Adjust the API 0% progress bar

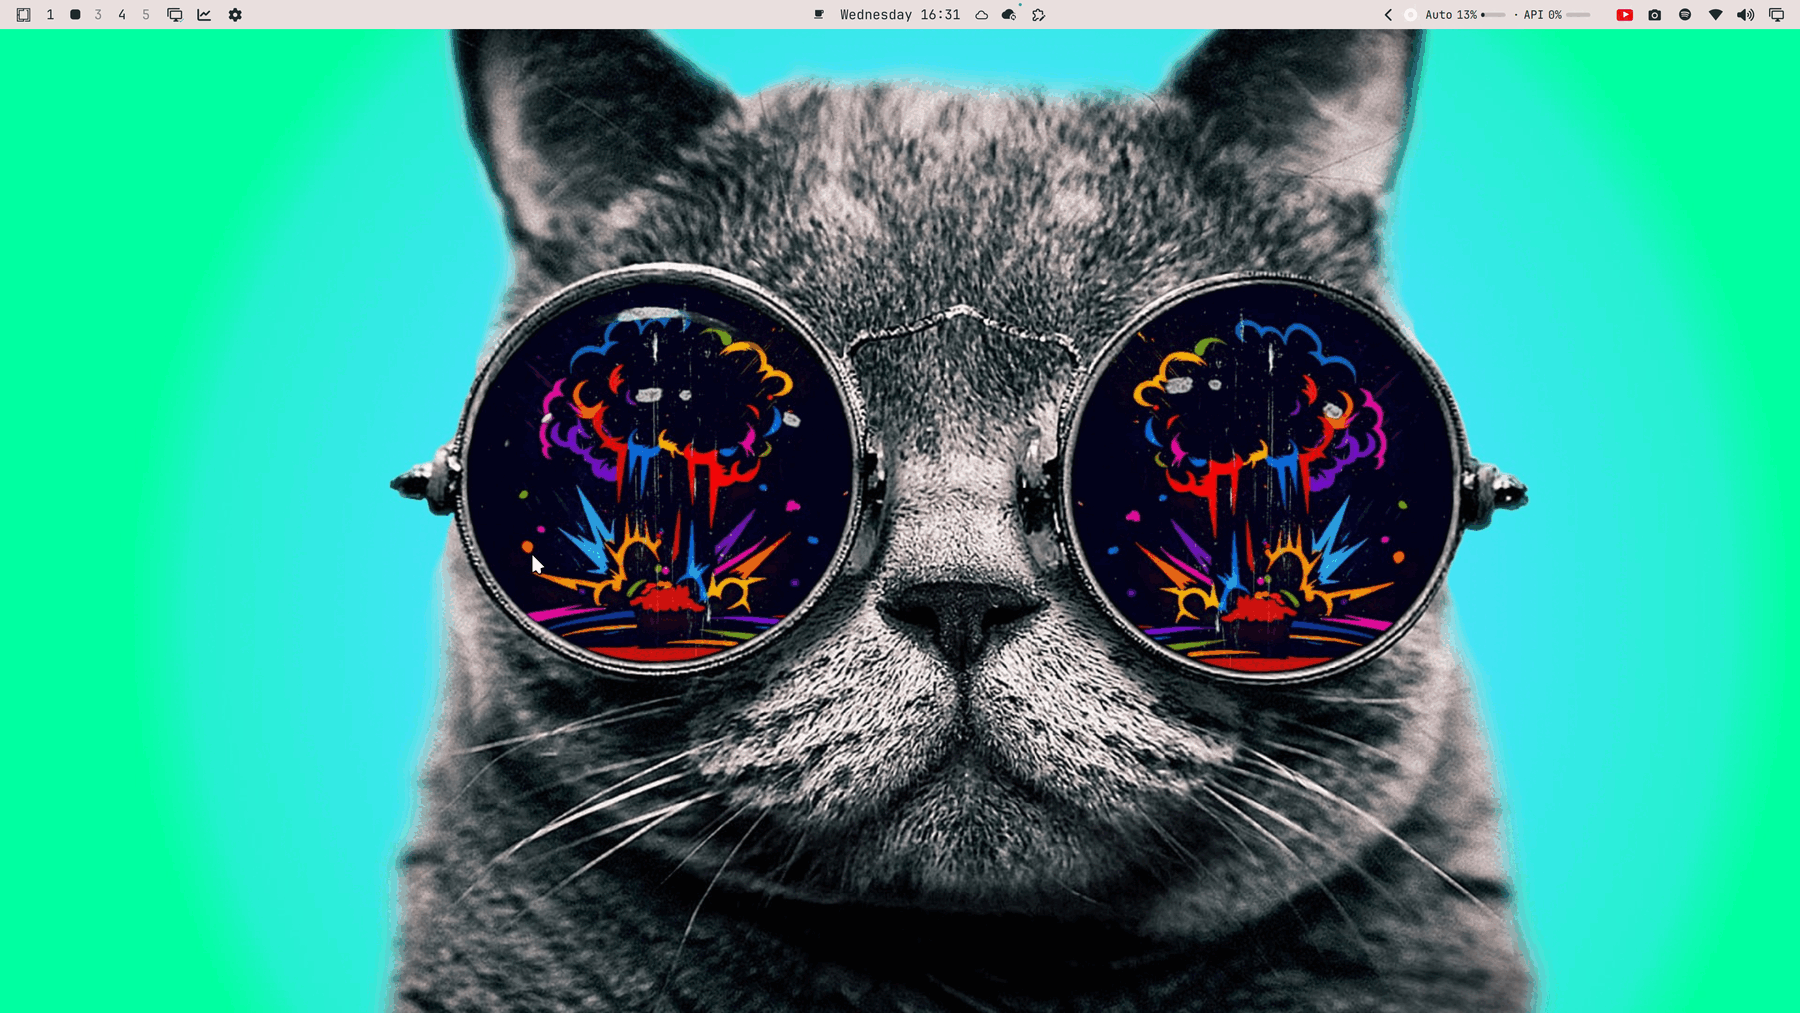pyautogui.click(x=1578, y=15)
